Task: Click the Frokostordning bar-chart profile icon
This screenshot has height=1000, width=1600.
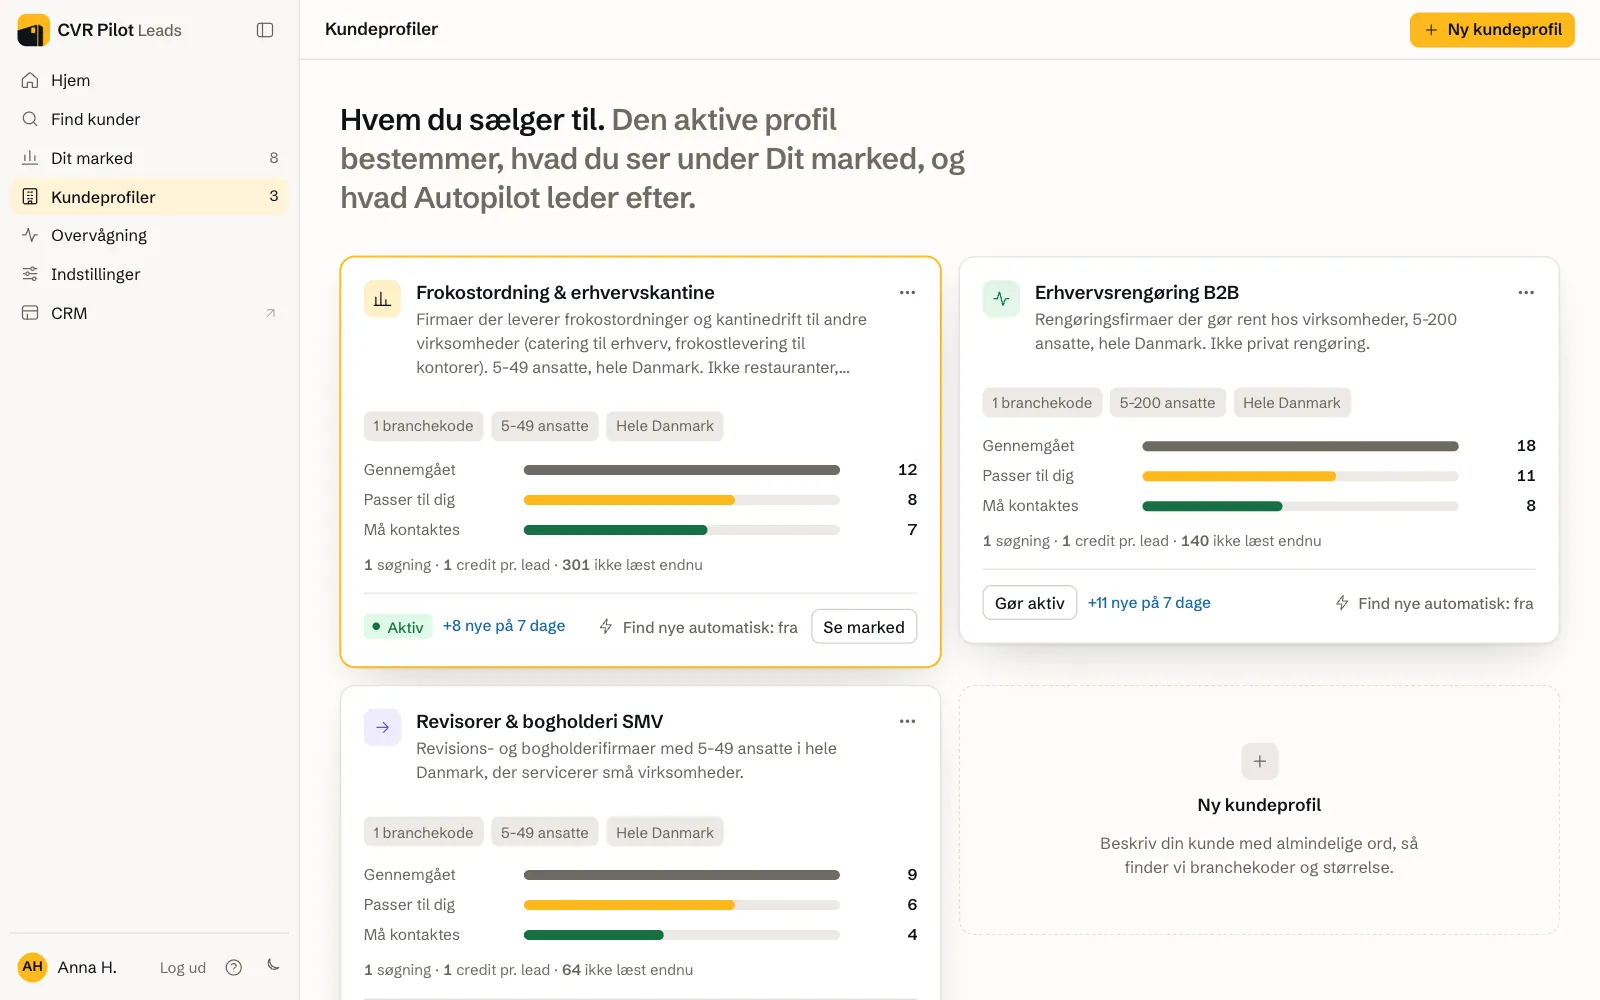Action: pos(382,299)
